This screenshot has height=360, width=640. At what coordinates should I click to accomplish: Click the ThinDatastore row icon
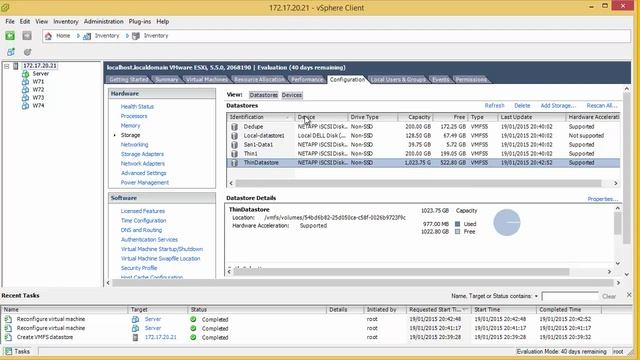pos(234,162)
